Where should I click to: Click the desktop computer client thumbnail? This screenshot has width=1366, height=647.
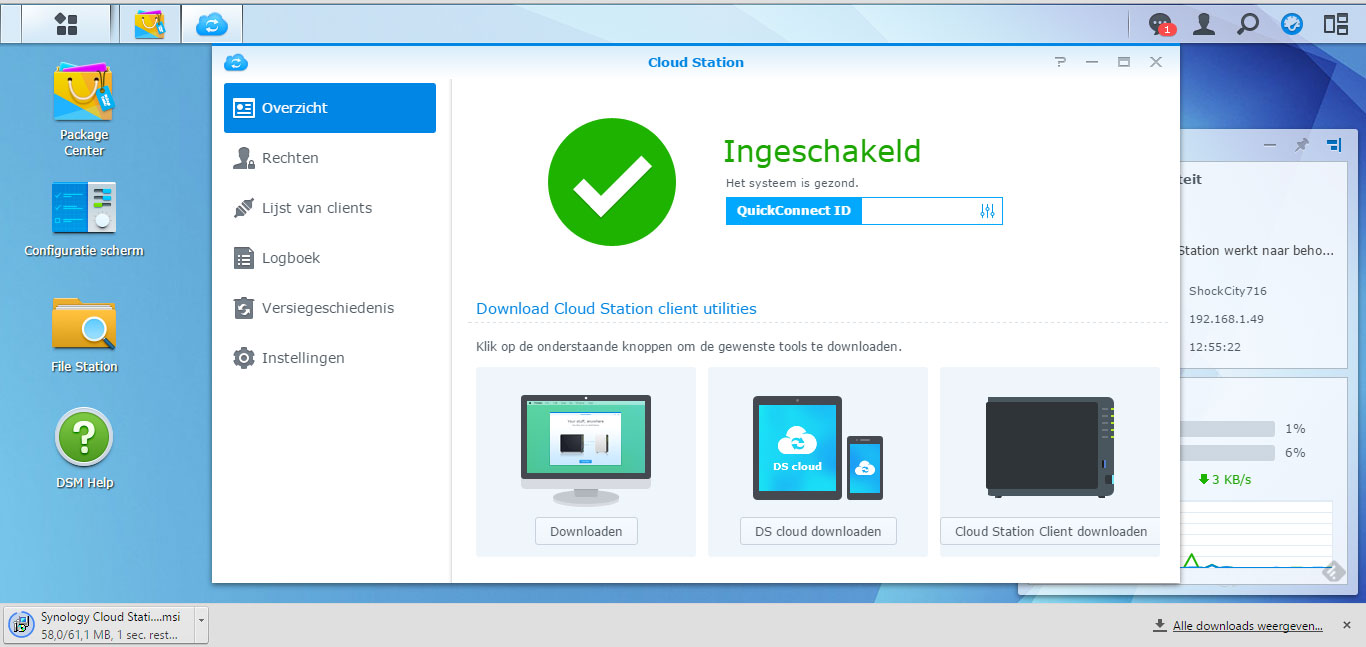click(586, 449)
